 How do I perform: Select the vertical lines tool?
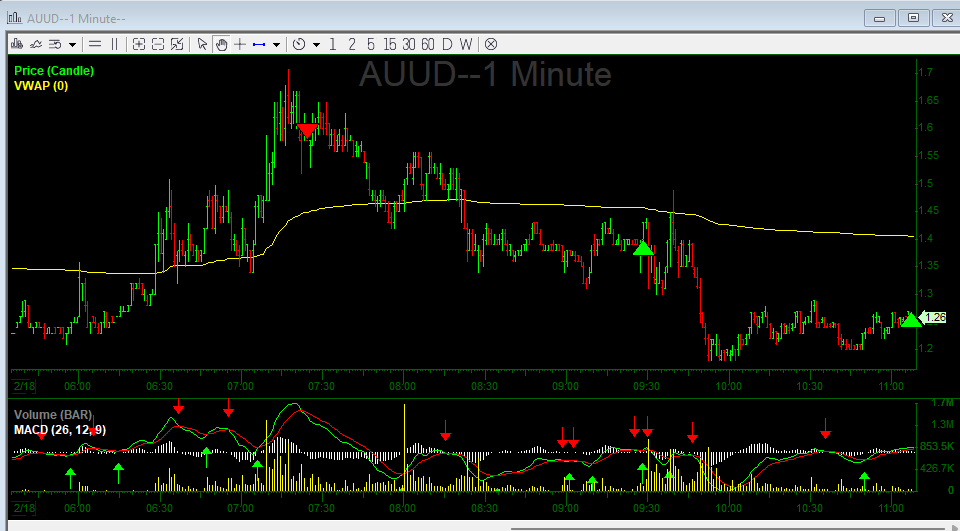click(114, 44)
